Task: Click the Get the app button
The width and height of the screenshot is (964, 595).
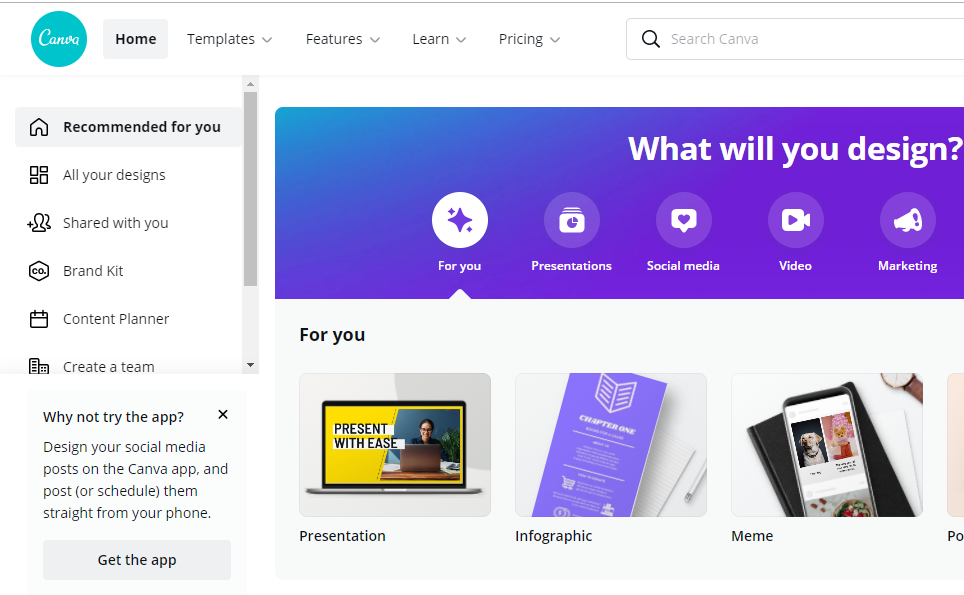Action: coord(136,560)
